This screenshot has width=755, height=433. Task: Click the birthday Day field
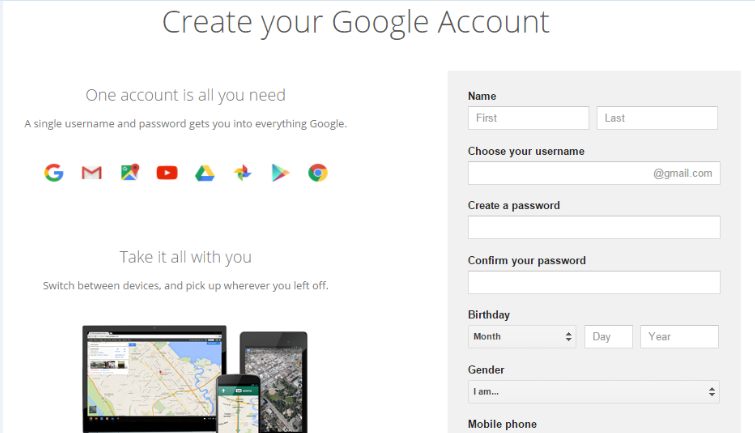click(608, 337)
